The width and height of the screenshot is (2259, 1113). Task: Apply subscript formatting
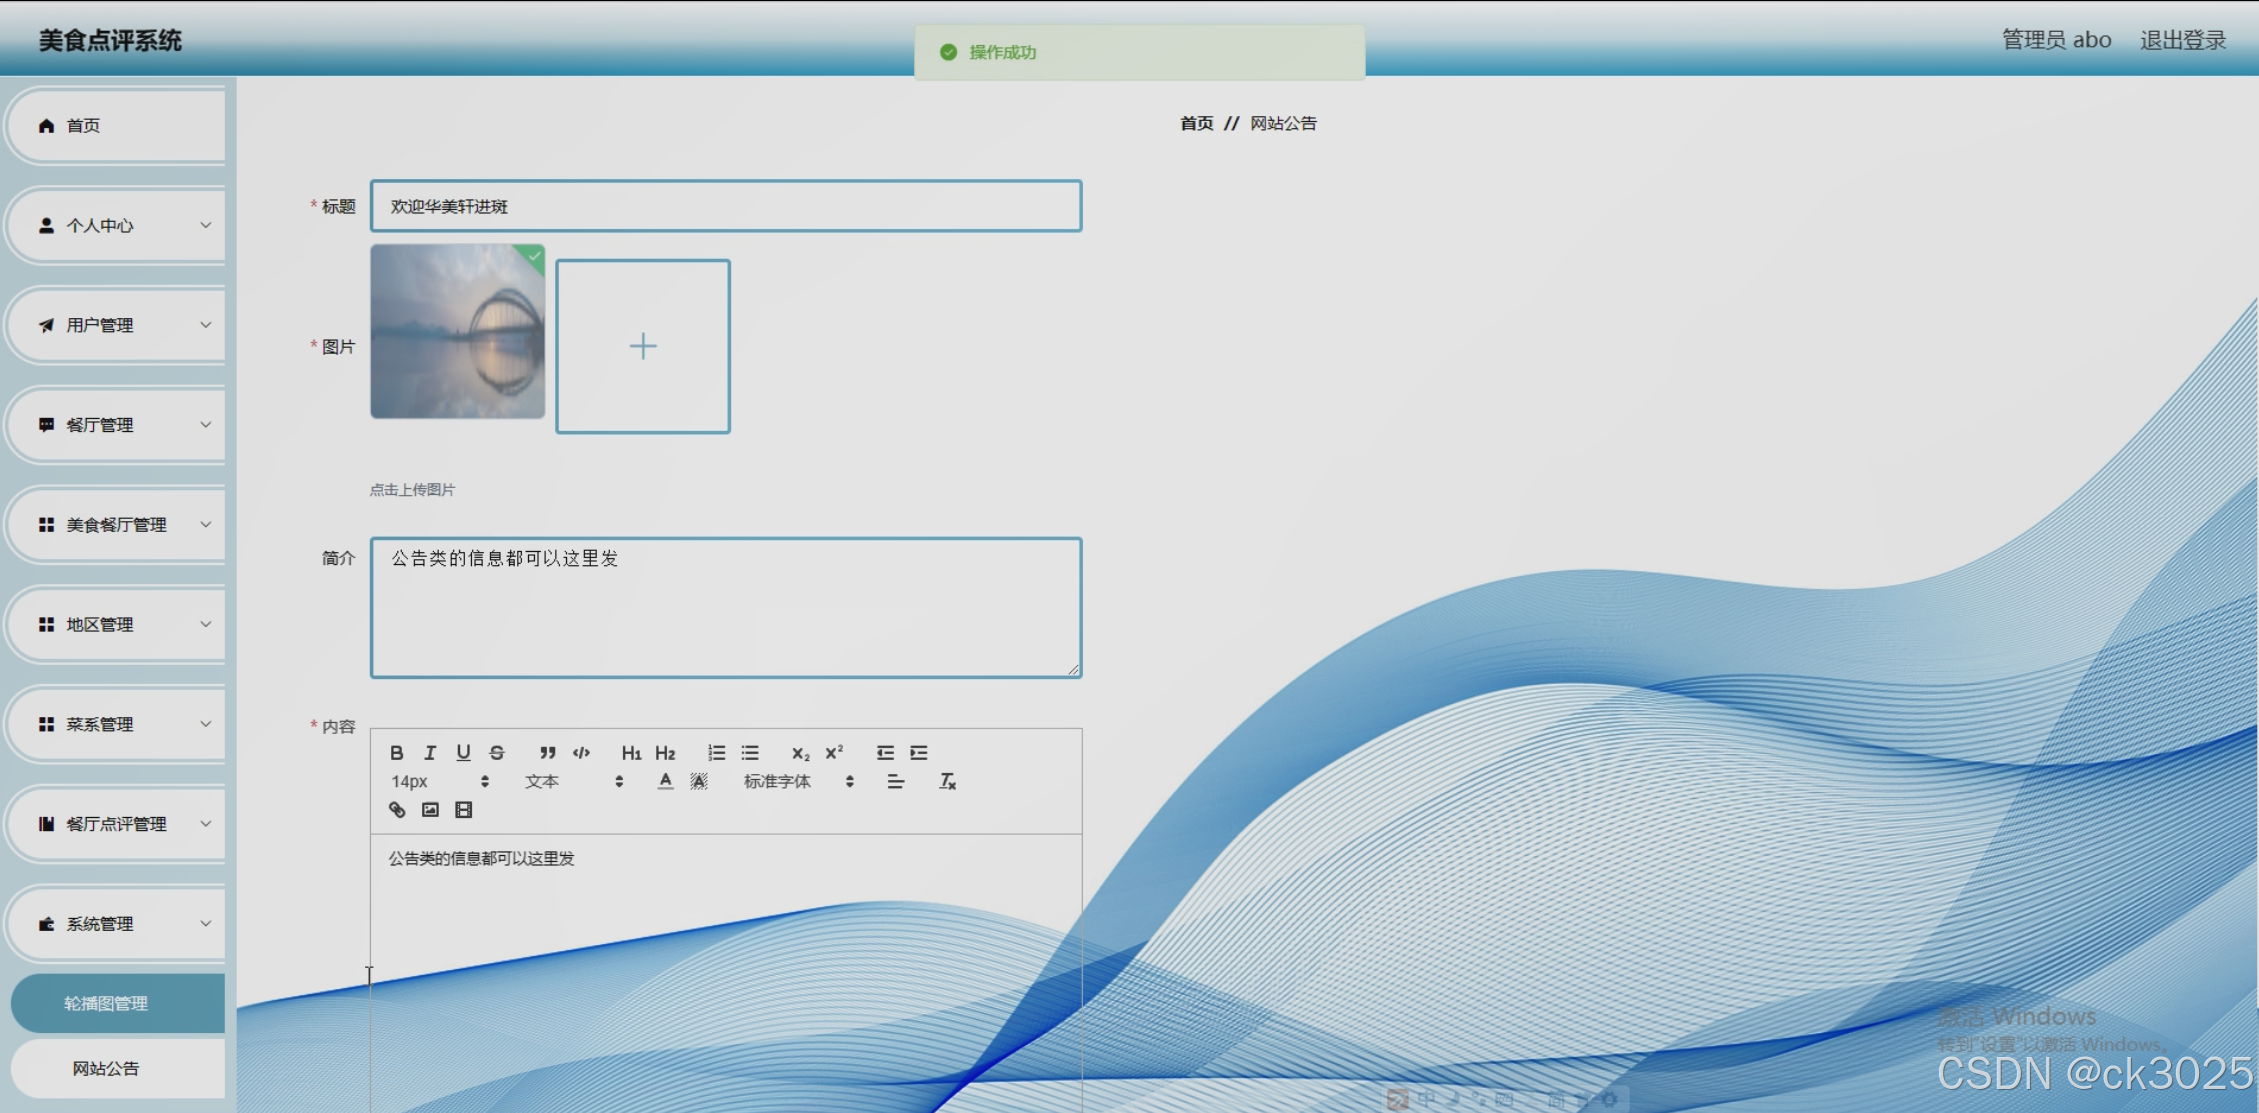coord(800,753)
